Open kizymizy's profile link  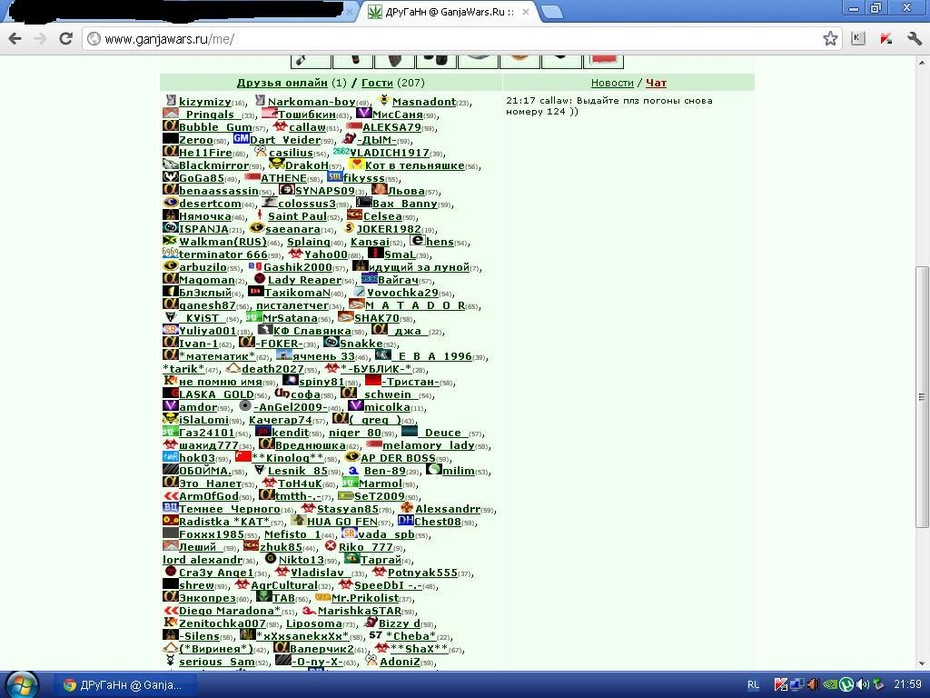[205, 101]
